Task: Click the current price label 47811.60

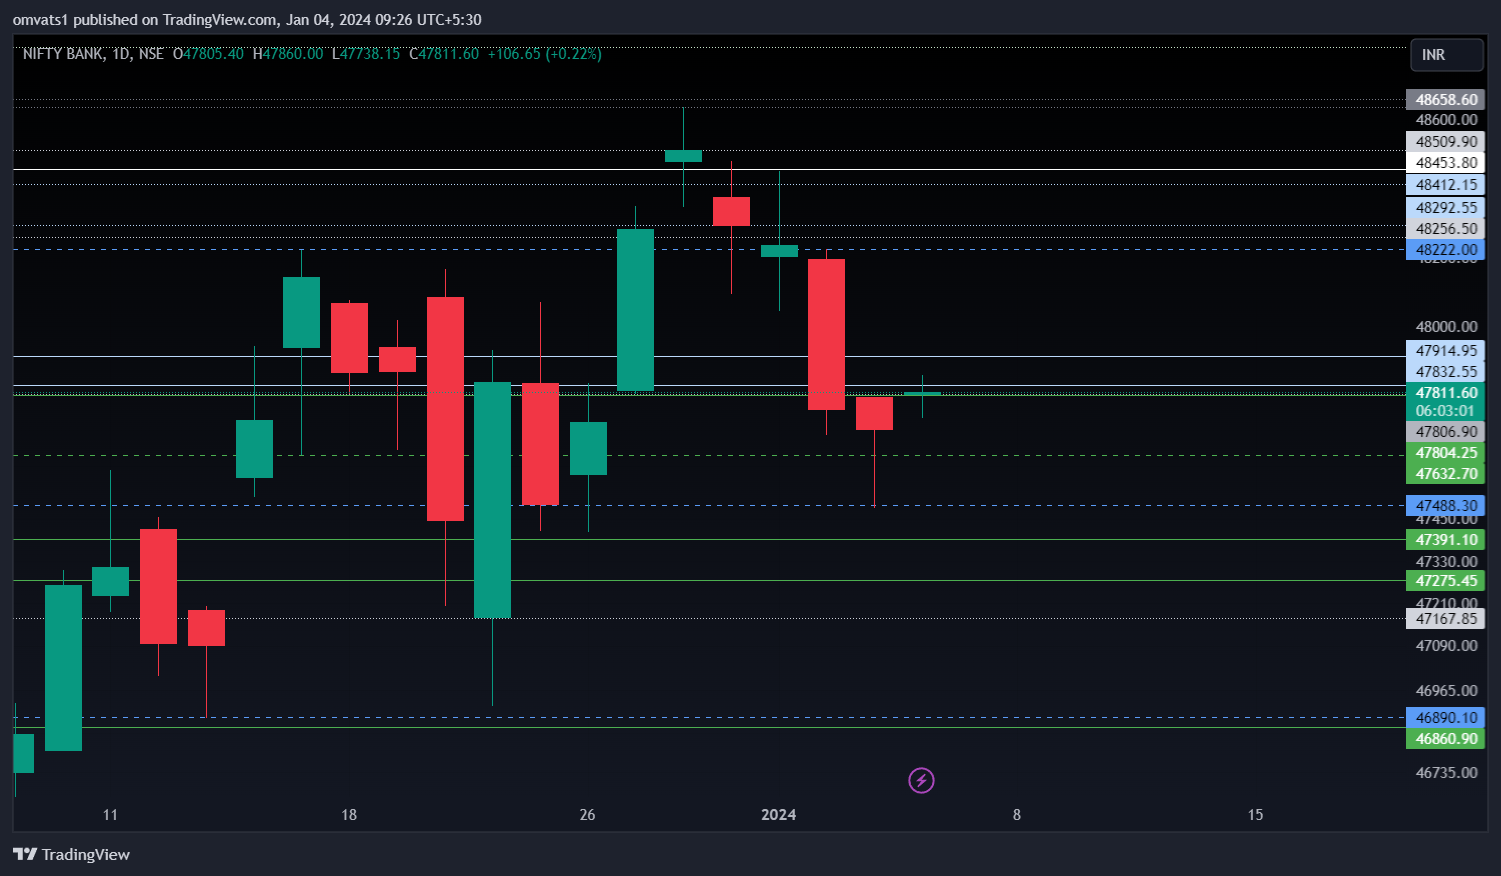Action: [x=1446, y=392]
